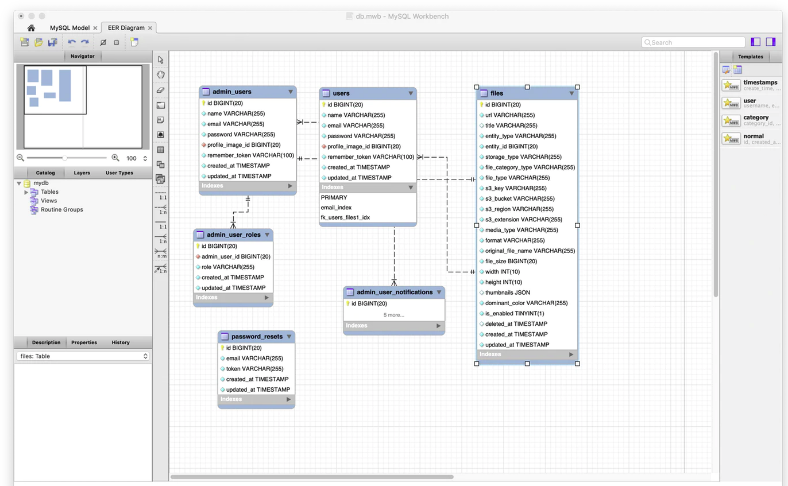Toggle the left sidebar visibility button
Screen dimensions: 788x486
pyautogui.click(x=756, y=42)
